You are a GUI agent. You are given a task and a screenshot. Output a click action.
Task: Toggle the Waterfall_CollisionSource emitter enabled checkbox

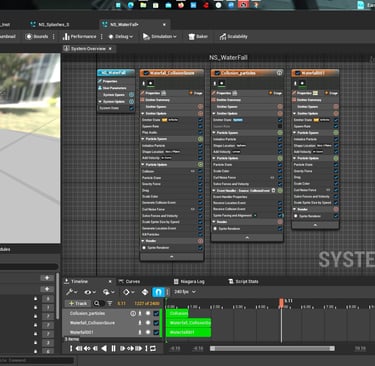(x=146, y=73)
